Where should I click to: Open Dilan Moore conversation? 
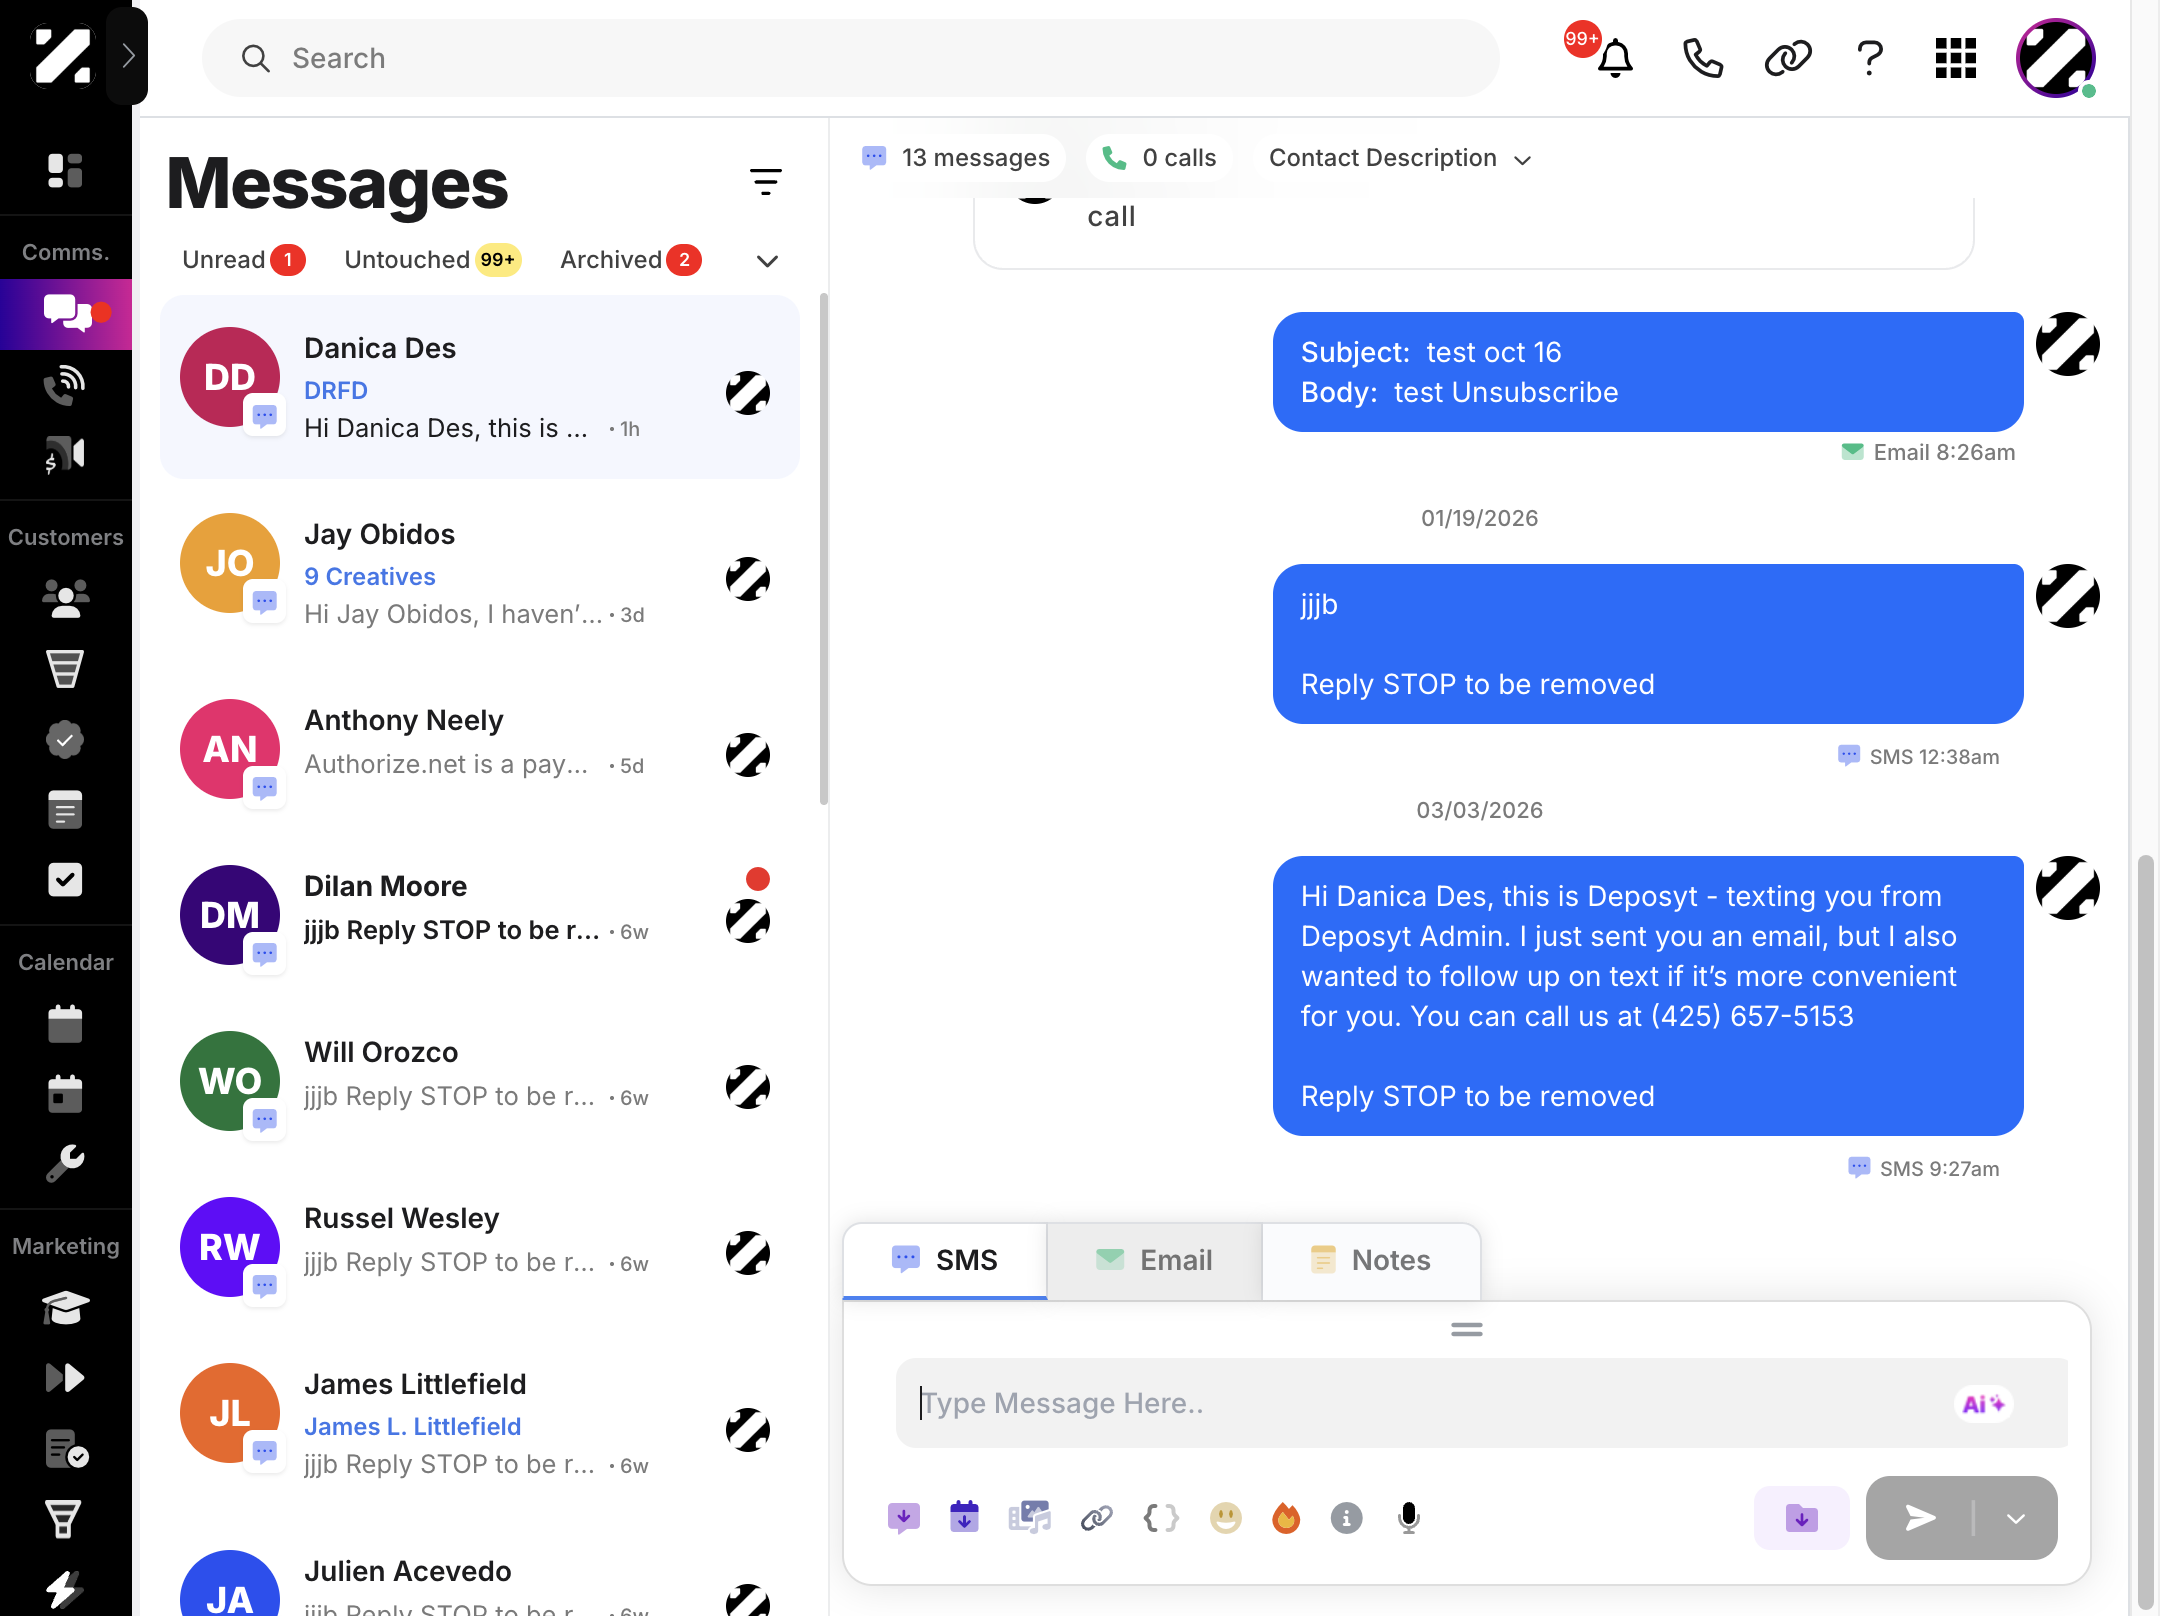tap(480, 915)
